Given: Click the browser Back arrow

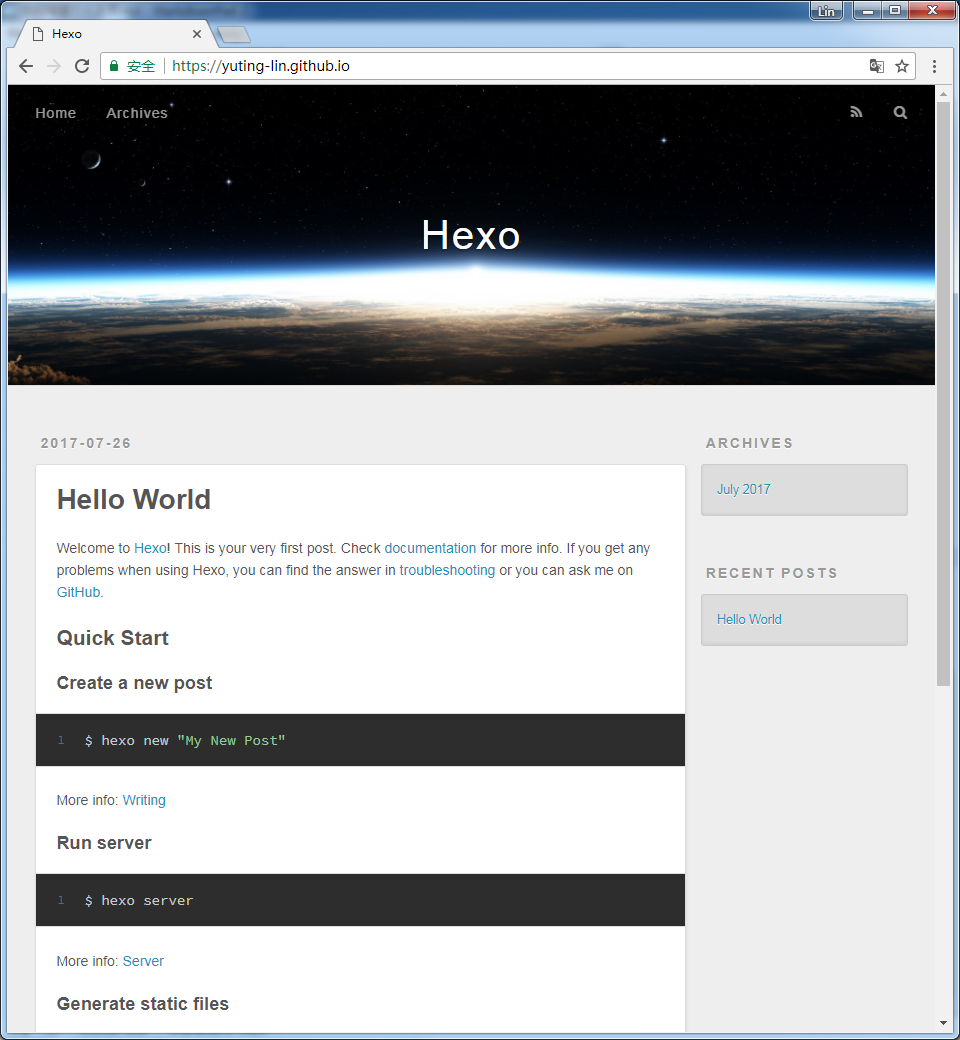Looking at the screenshot, I should (x=26, y=66).
